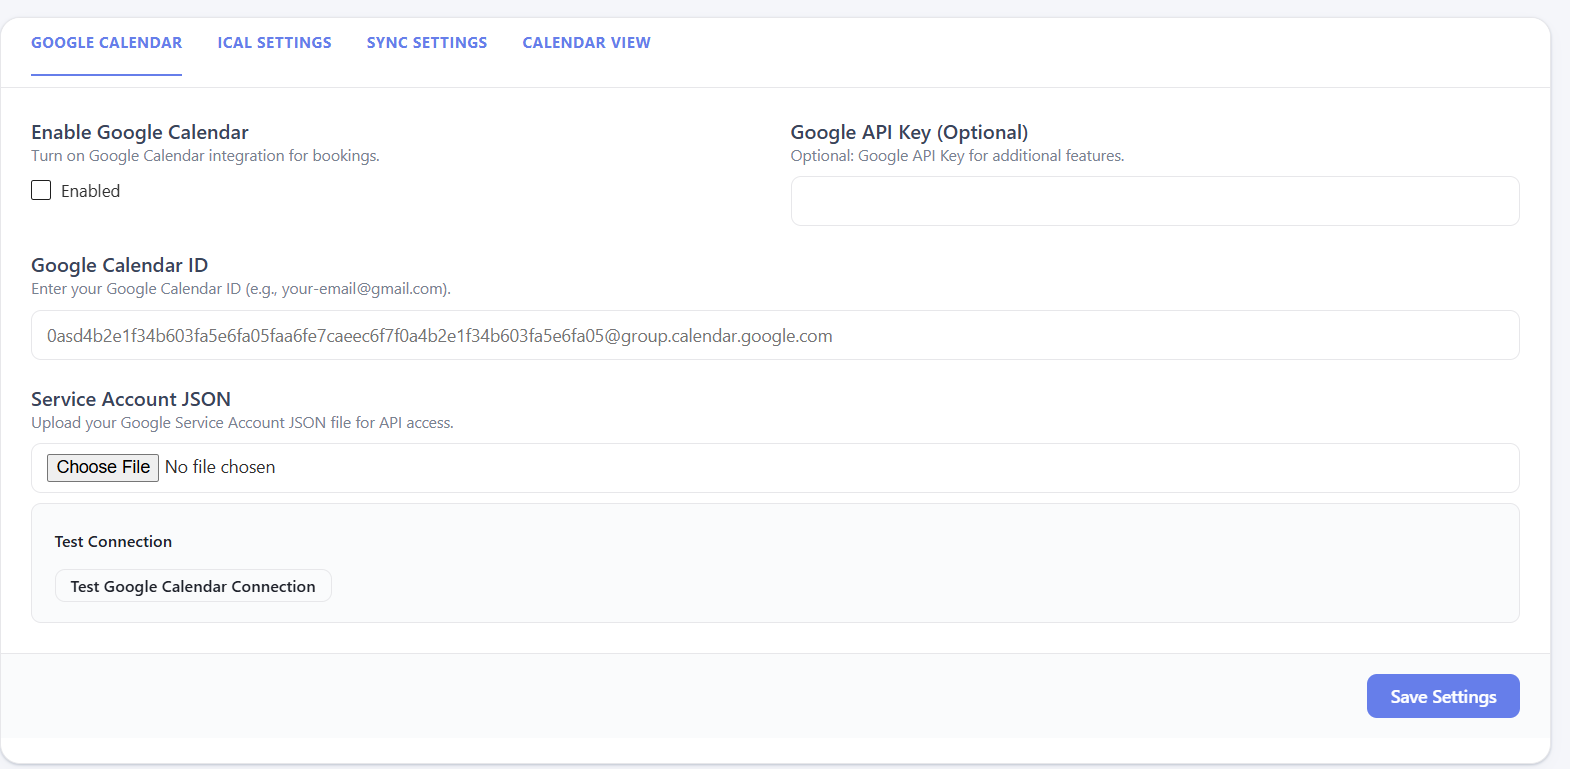Screen dimensions: 1570x769
Task: Click 'Turn on Google Calendar integration for bookings.'
Action: click(x=205, y=156)
